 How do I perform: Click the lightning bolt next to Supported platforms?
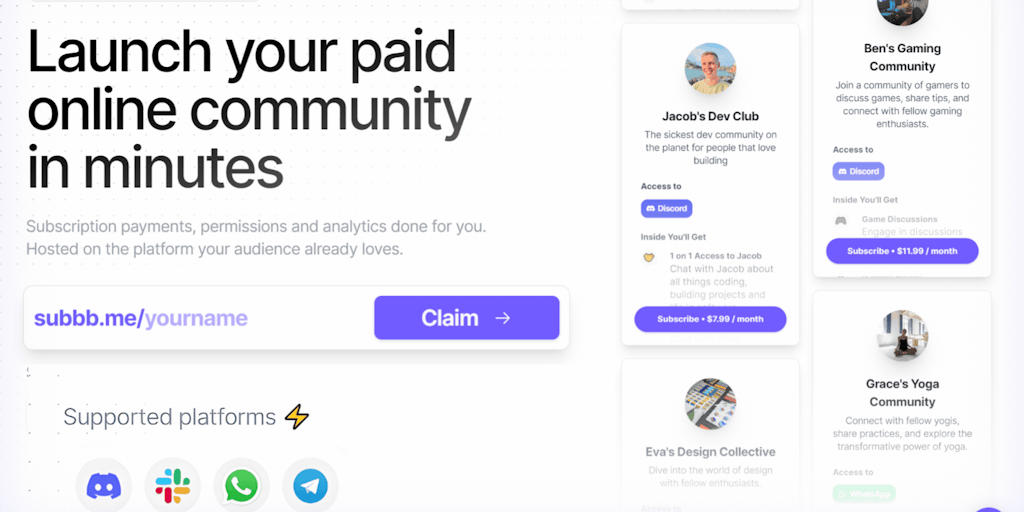[296, 417]
